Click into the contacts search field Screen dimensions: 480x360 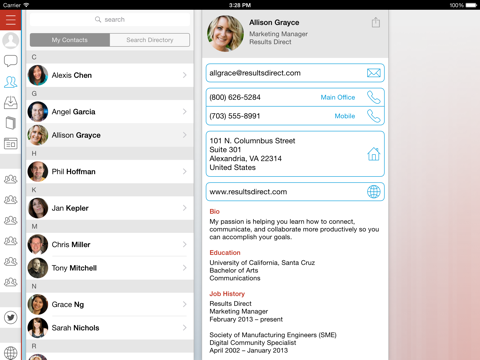pos(110,19)
